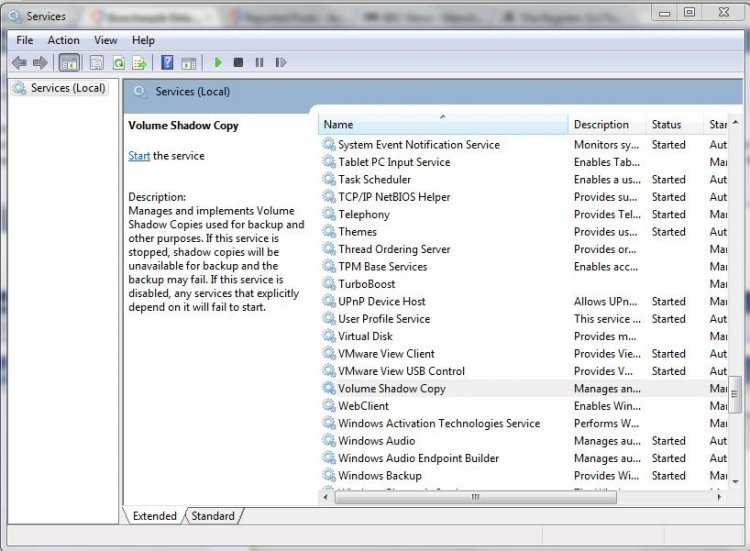Click gear icon beside Virtual Disk
The image size is (750, 551).
(x=329, y=336)
